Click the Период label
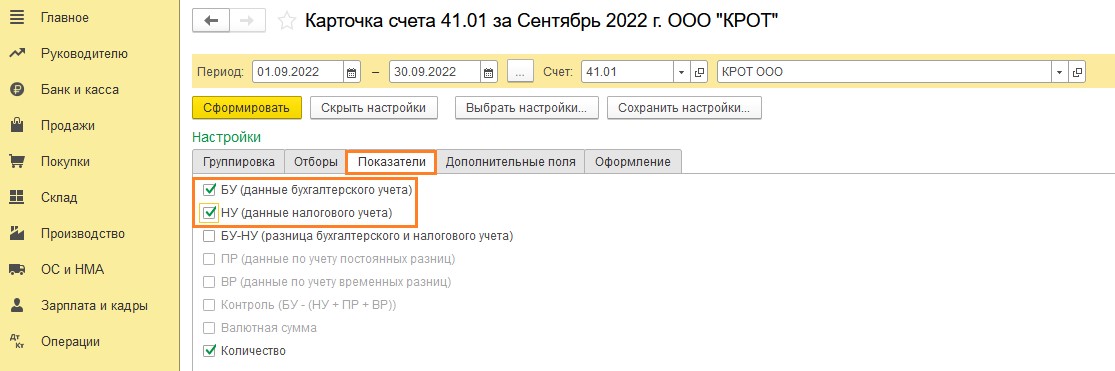Viewport: 1115px width, 371px height. pyautogui.click(x=220, y=72)
